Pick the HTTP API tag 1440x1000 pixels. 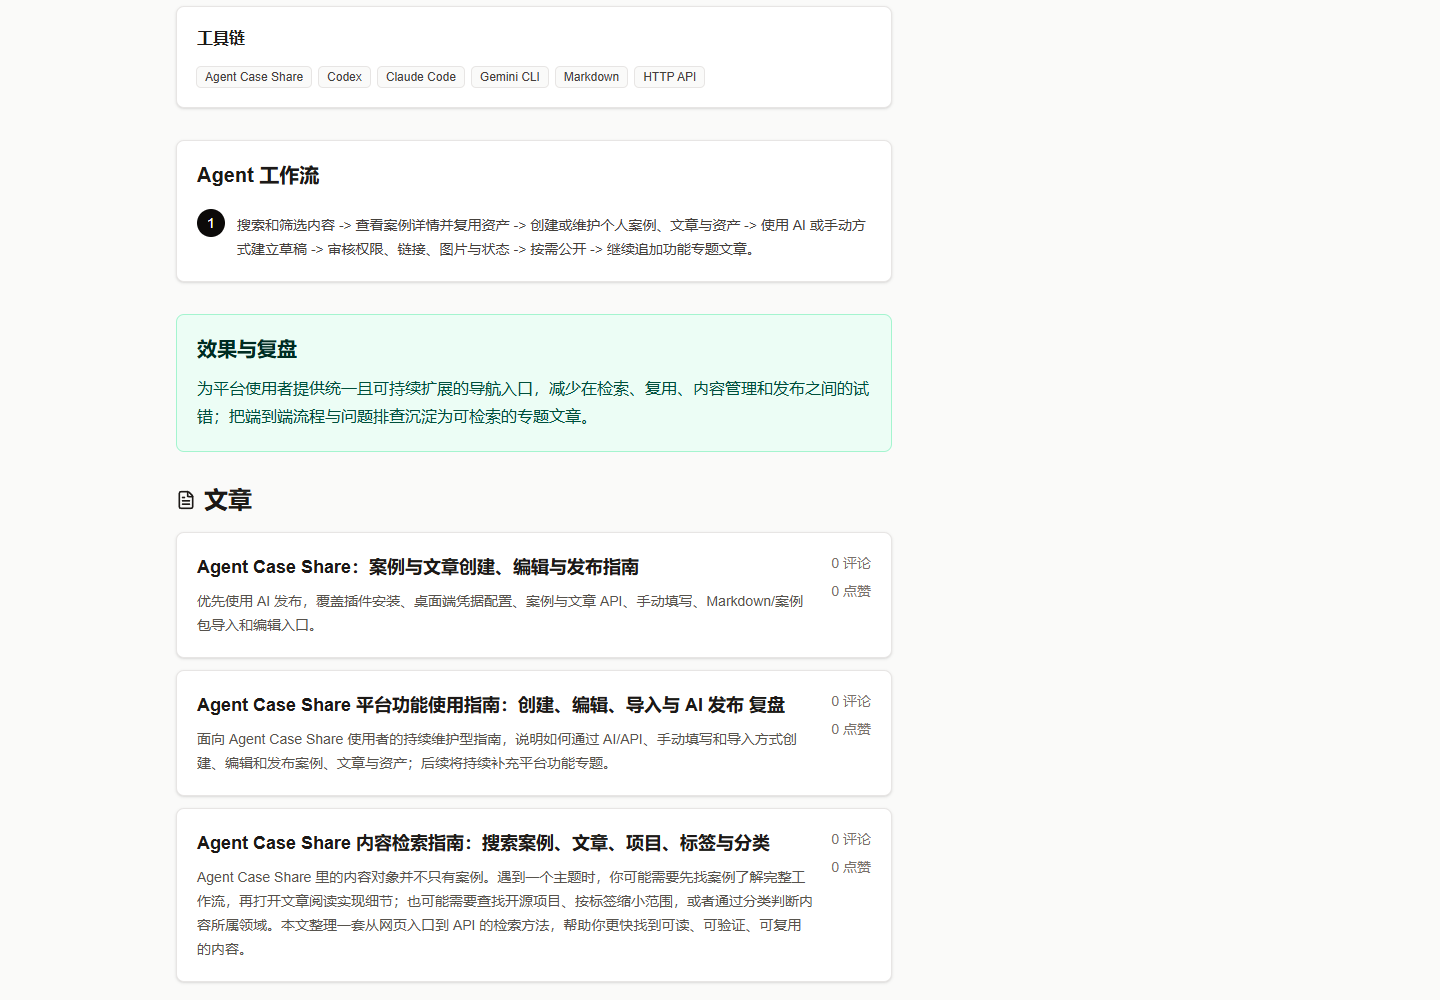click(x=670, y=77)
